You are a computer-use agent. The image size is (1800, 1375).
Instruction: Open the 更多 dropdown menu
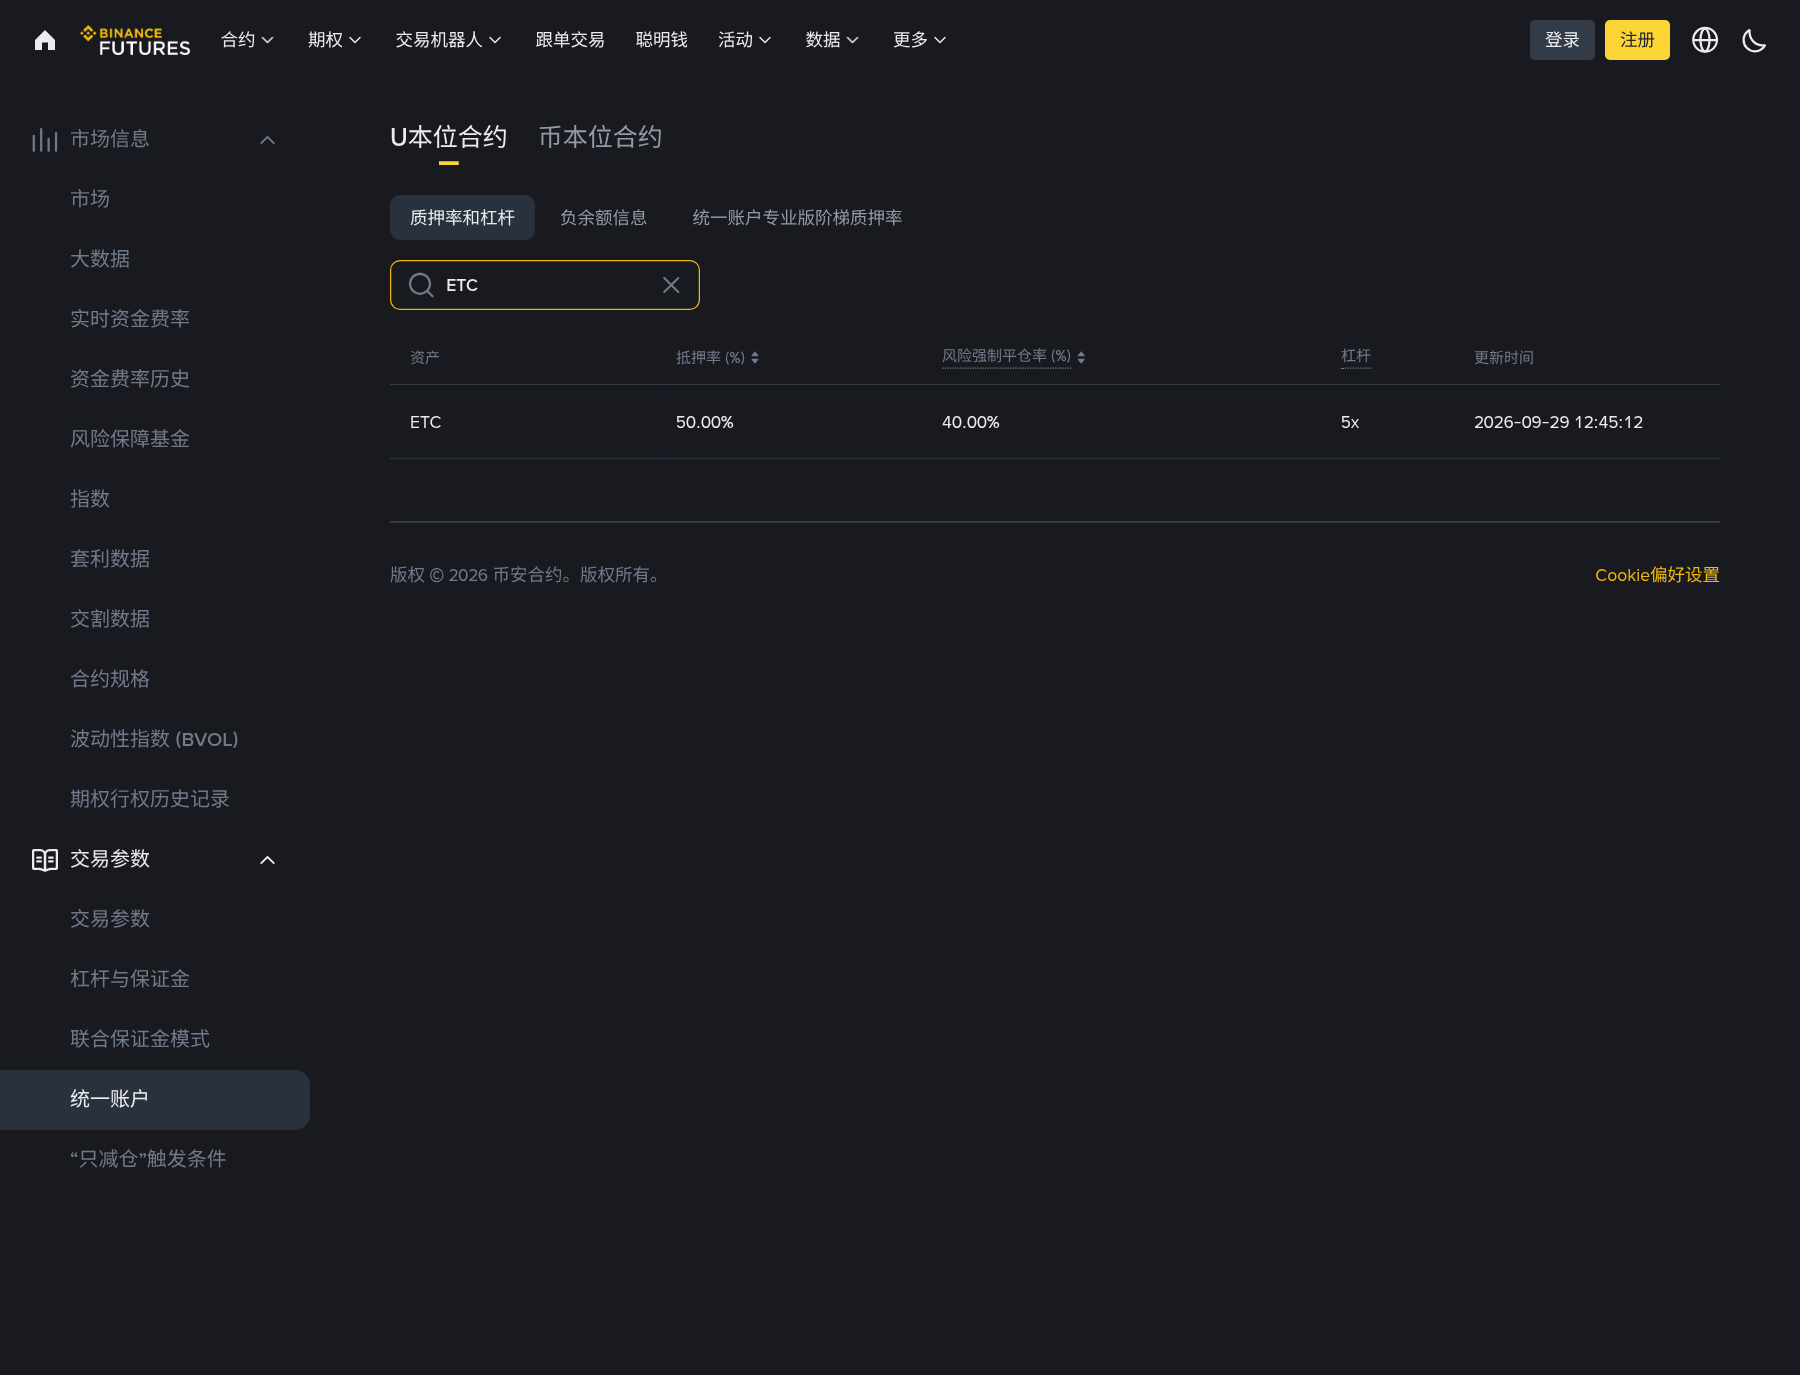tap(919, 40)
